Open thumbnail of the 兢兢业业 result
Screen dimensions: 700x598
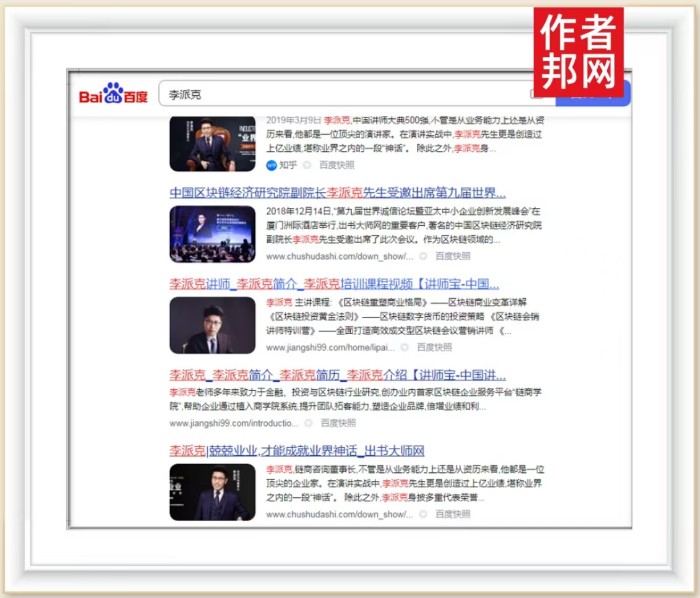click(x=212, y=491)
